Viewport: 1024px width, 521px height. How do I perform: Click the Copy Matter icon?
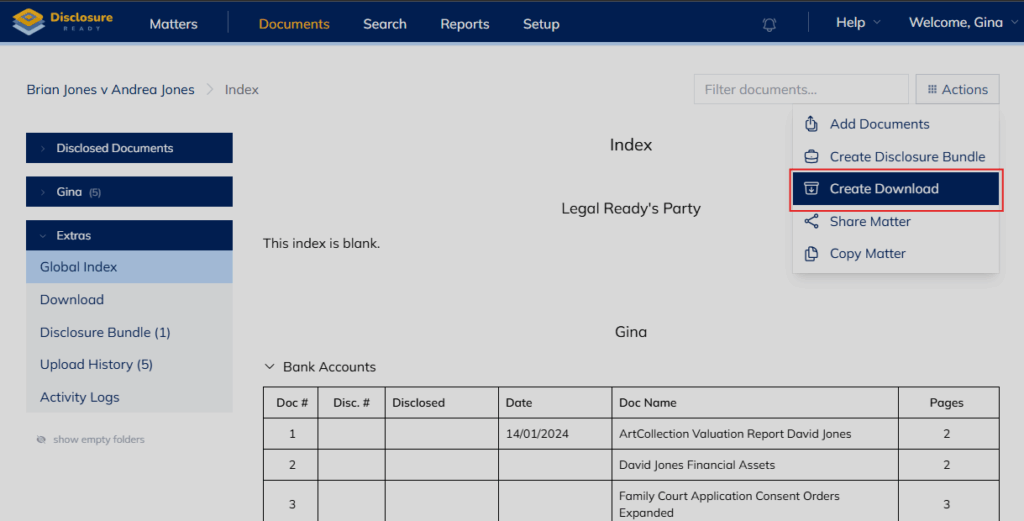click(x=812, y=254)
